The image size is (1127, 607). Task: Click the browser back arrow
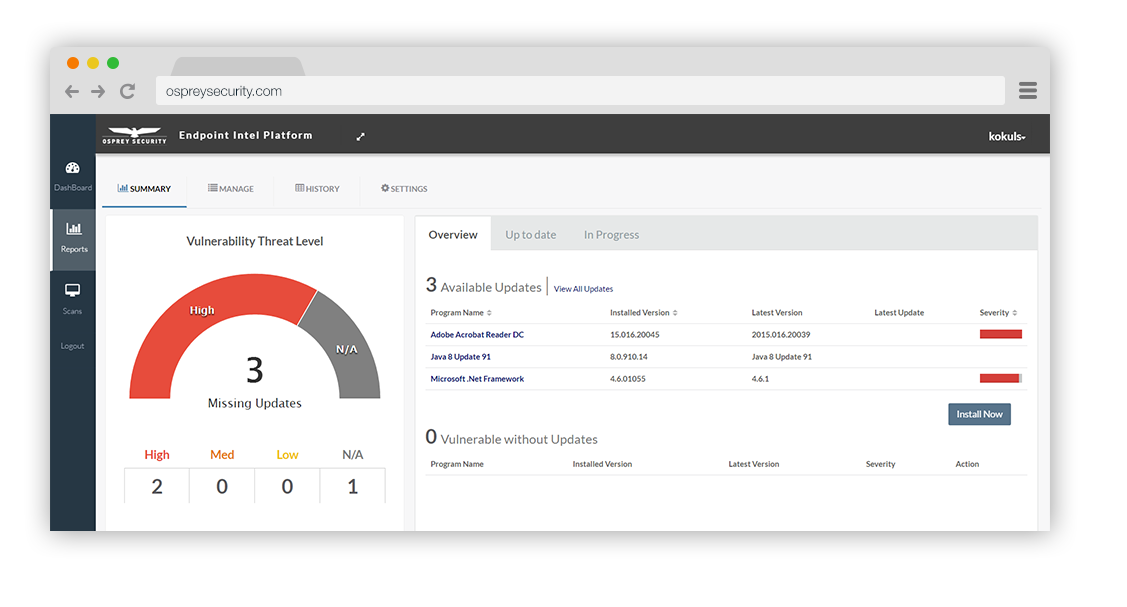pyautogui.click(x=72, y=91)
